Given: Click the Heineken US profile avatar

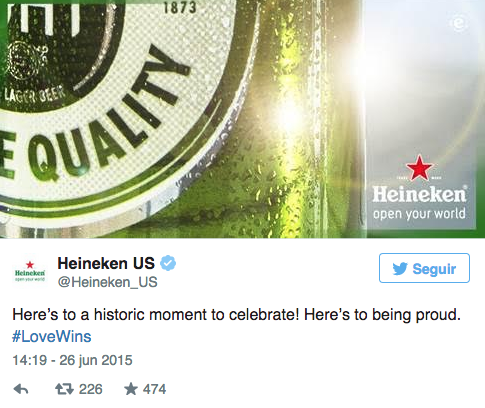Looking at the screenshot, I should [30, 272].
